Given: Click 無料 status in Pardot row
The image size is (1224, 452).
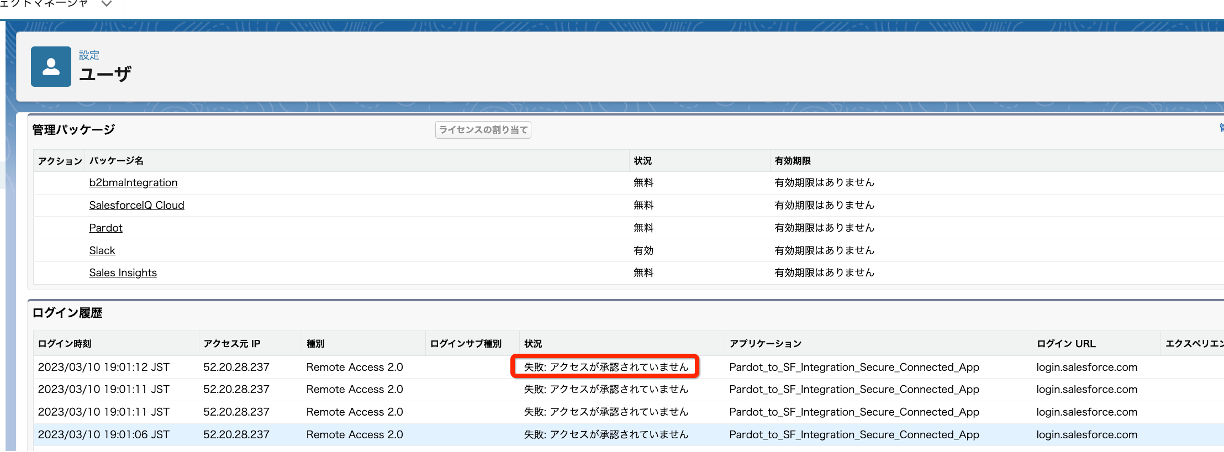Looking at the screenshot, I should point(643,228).
